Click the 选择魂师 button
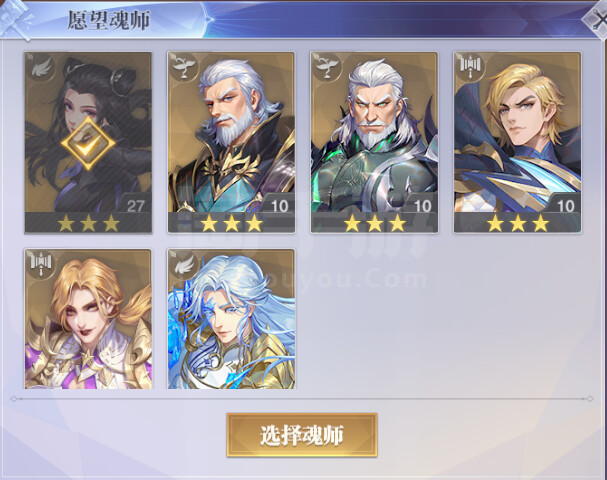 tap(302, 435)
